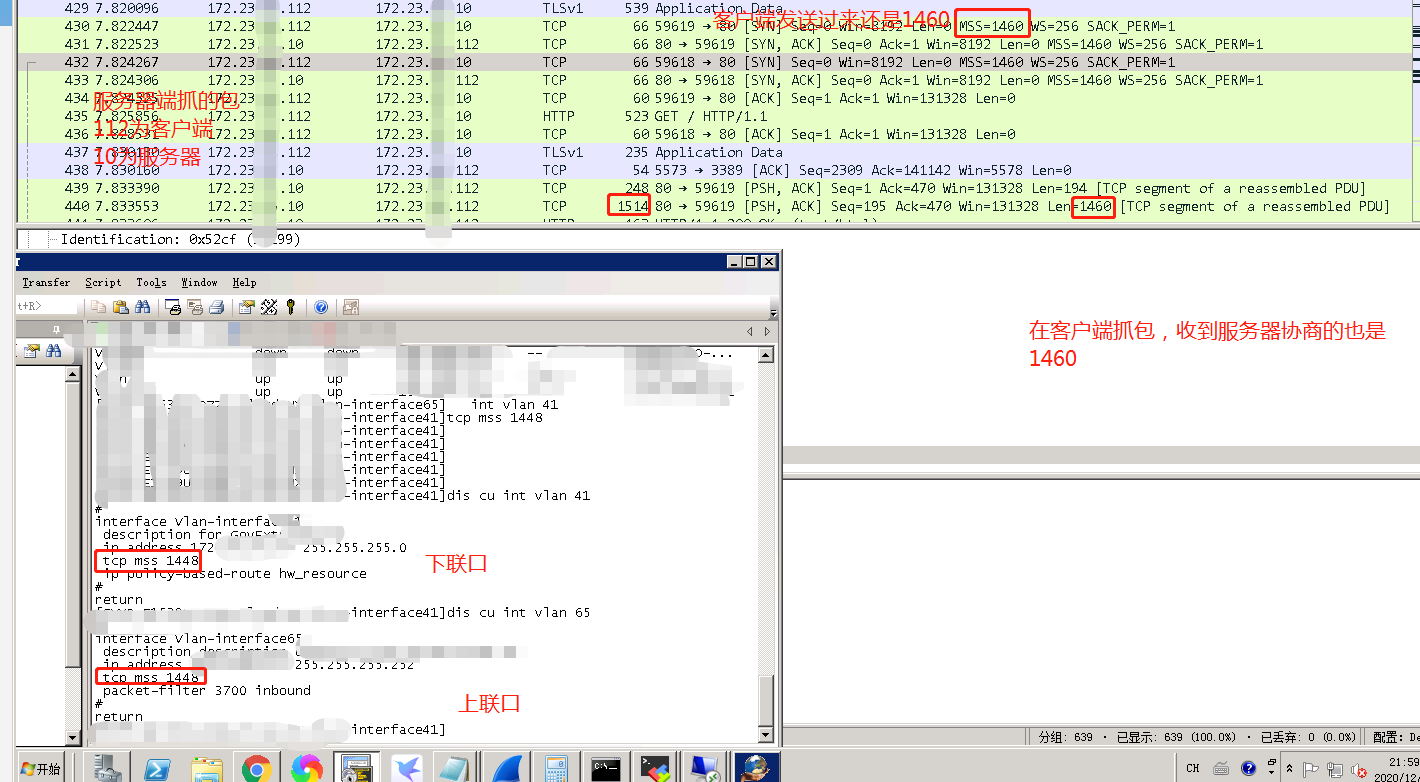Switch to Wireshark shark fin taskbar icon
The height and width of the screenshot is (782, 1420).
507,768
